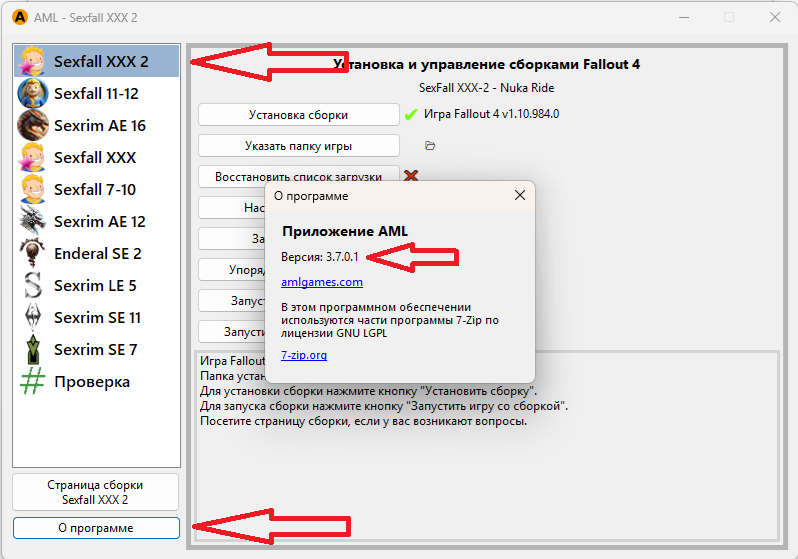Click the red X load order status icon
The width and height of the screenshot is (798, 559).
click(x=410, y=176)
